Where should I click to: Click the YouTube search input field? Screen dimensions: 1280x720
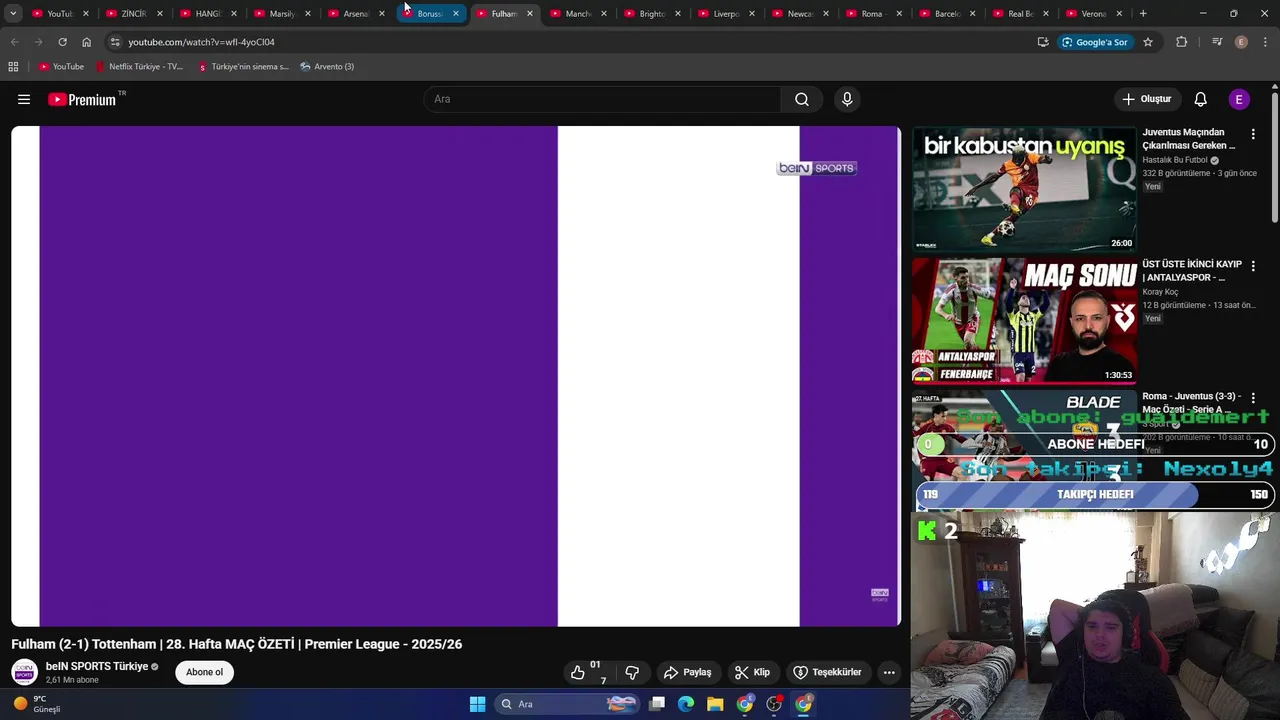[603, 99]
